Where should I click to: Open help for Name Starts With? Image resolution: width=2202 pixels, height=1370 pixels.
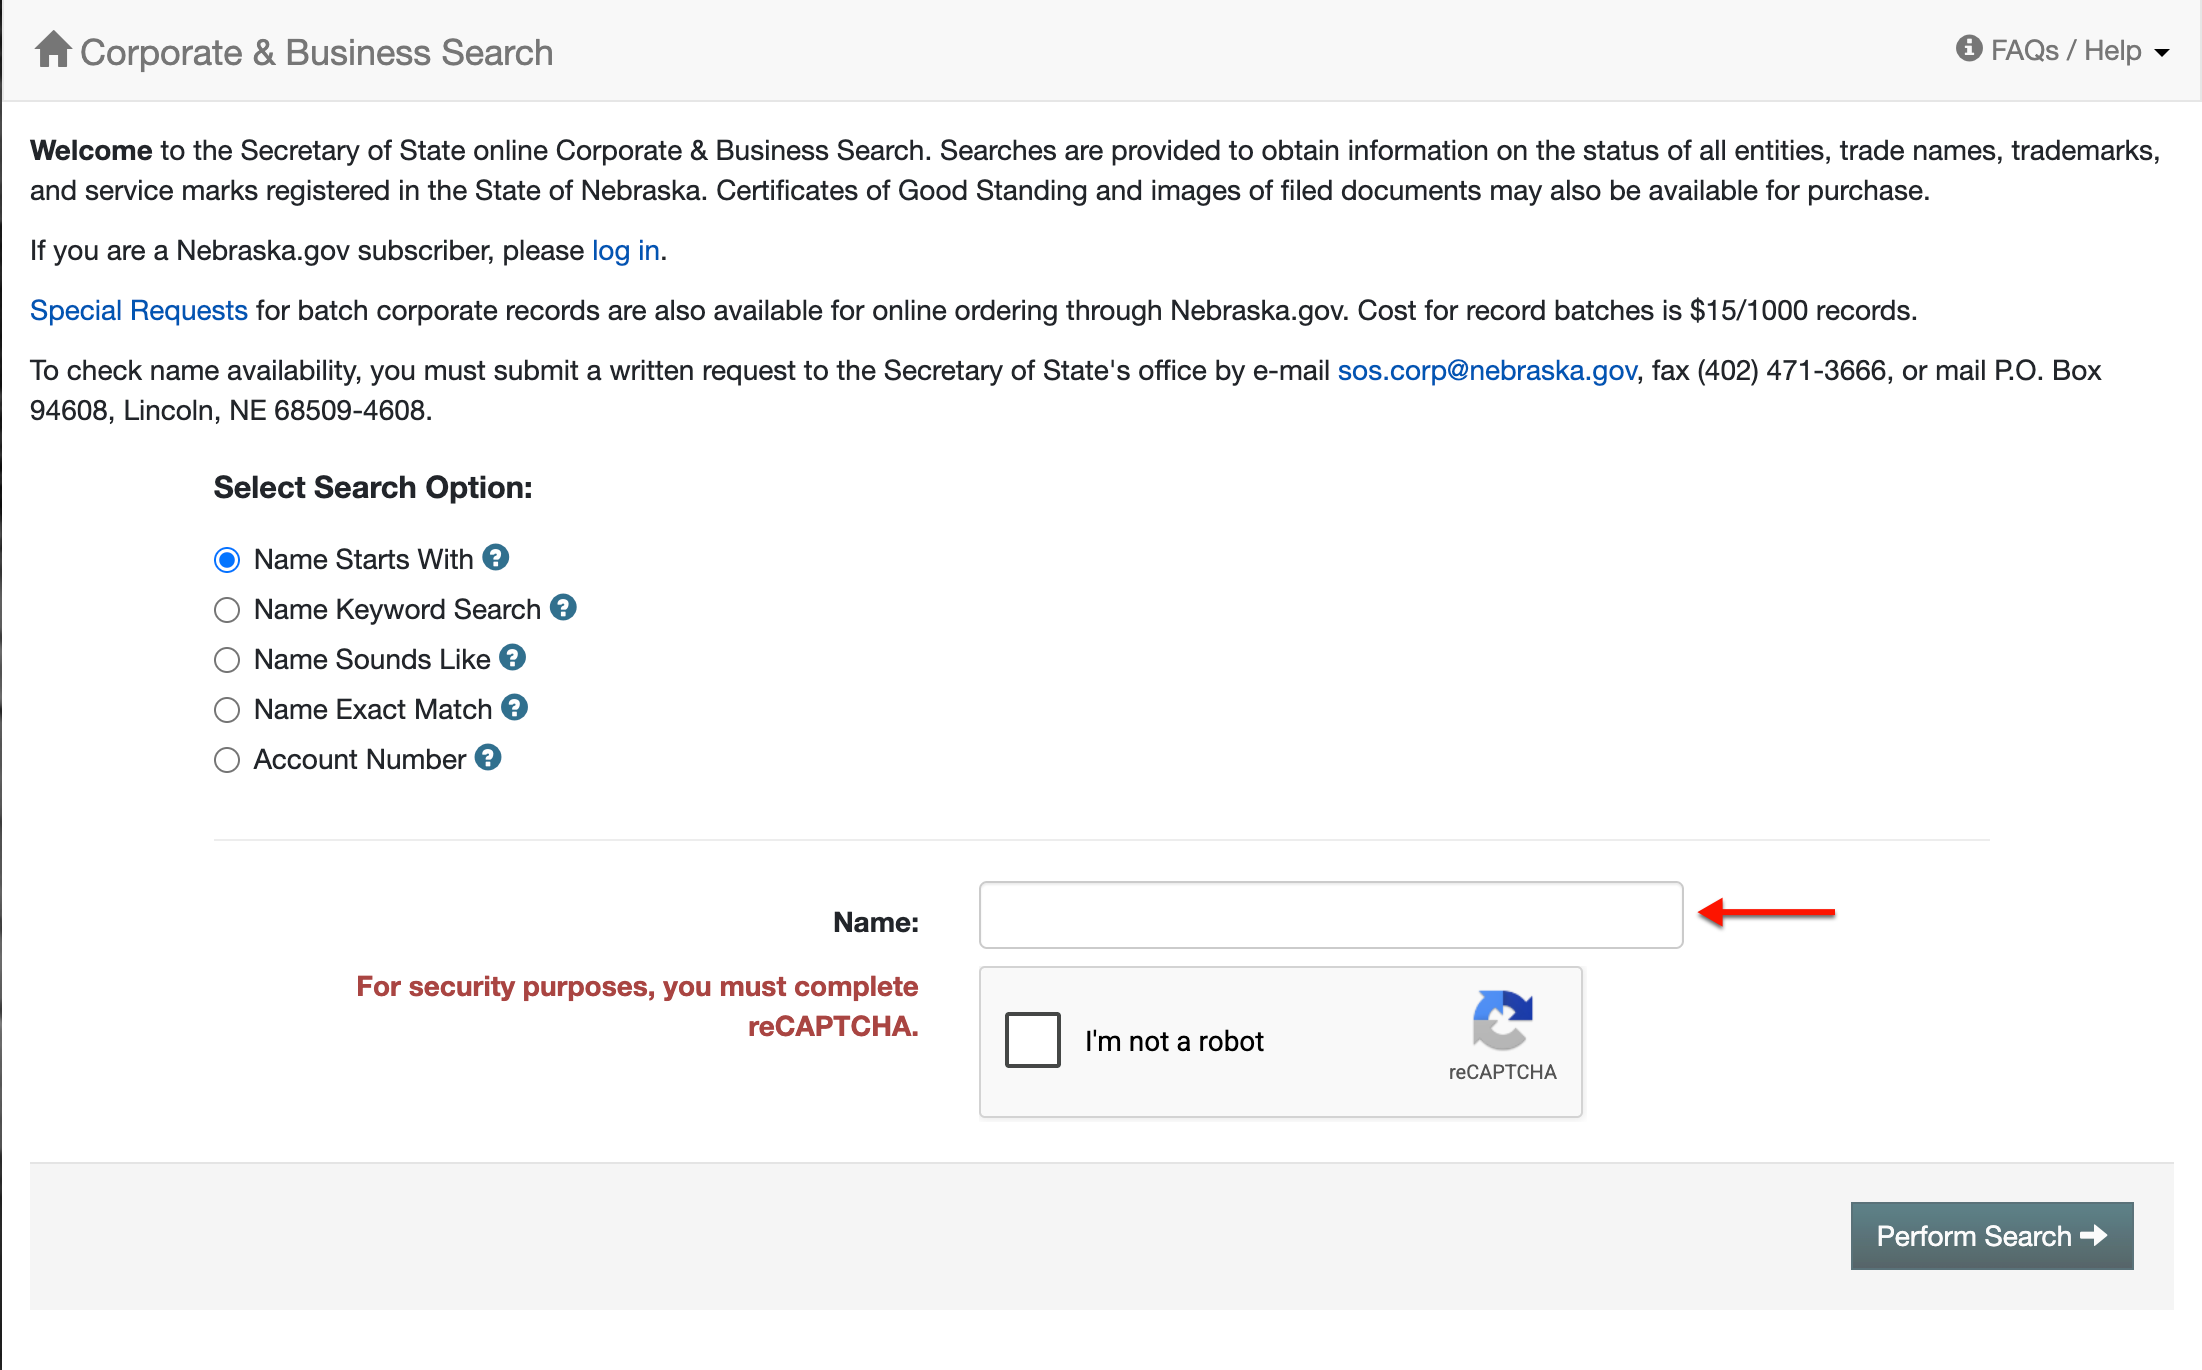pyautogui.click(x=496, y=557)
